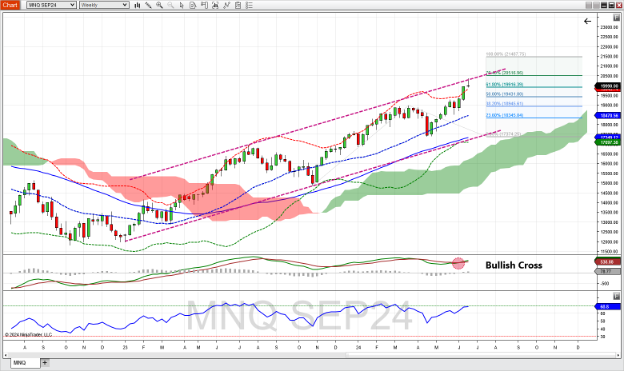Open the bar type chart style icon
The height and width of the screenshot is (372, 624).
[137, 5]
